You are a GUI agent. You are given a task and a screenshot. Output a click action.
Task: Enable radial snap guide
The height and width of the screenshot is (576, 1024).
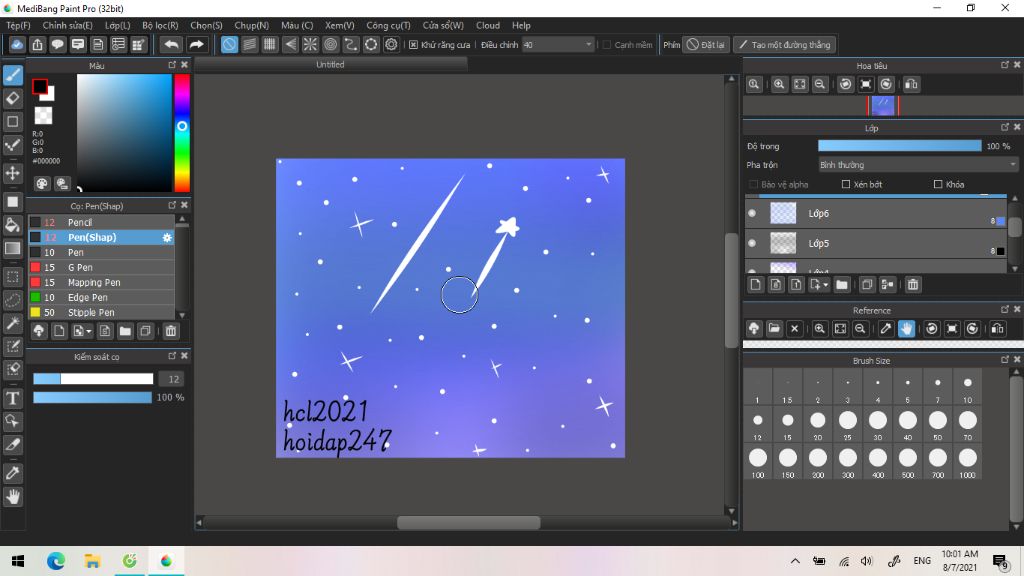[x=310, y=44]
